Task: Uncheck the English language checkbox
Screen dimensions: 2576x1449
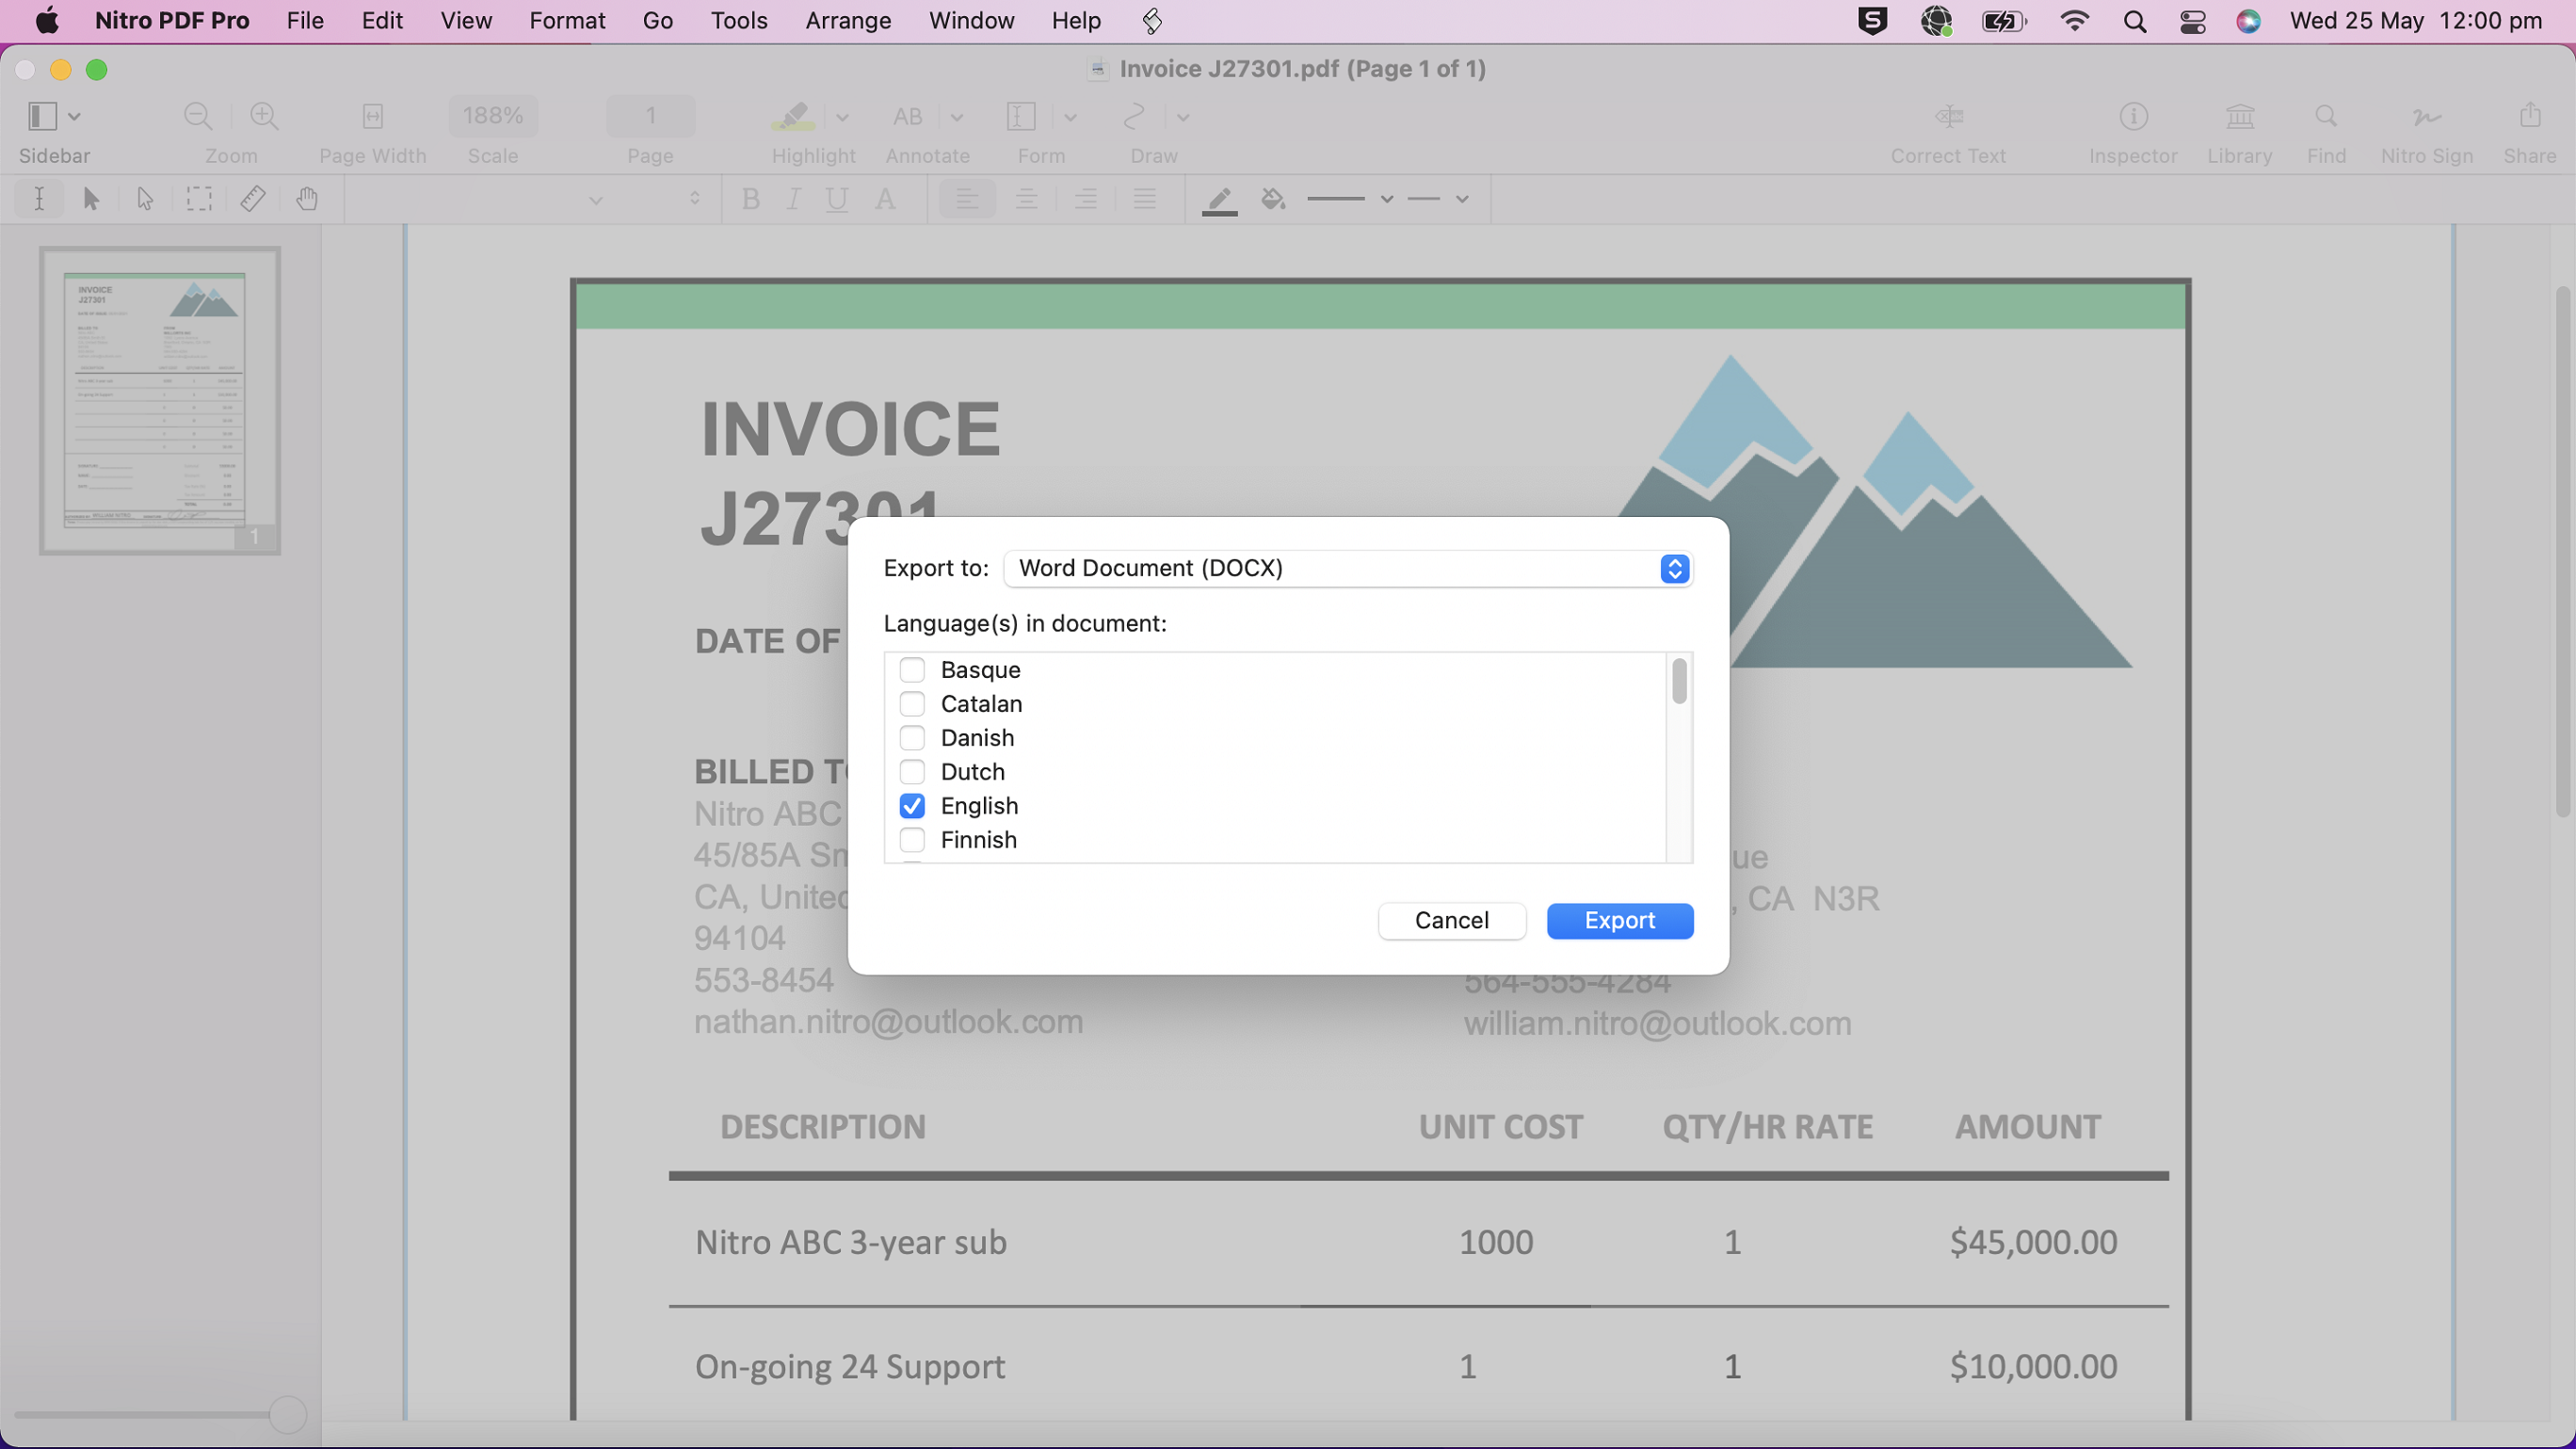Action: point(912,806)
